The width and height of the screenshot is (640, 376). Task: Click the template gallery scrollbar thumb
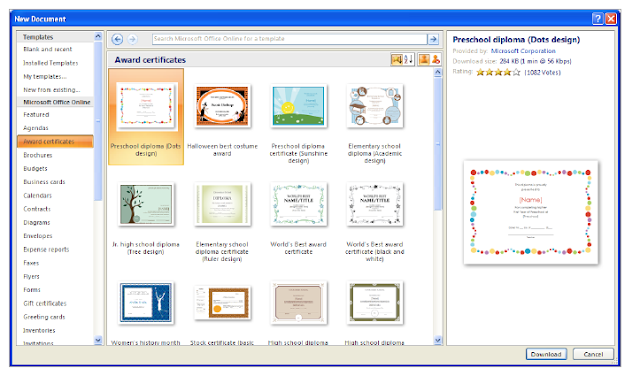pyautogui.click(x=438, y=144)
